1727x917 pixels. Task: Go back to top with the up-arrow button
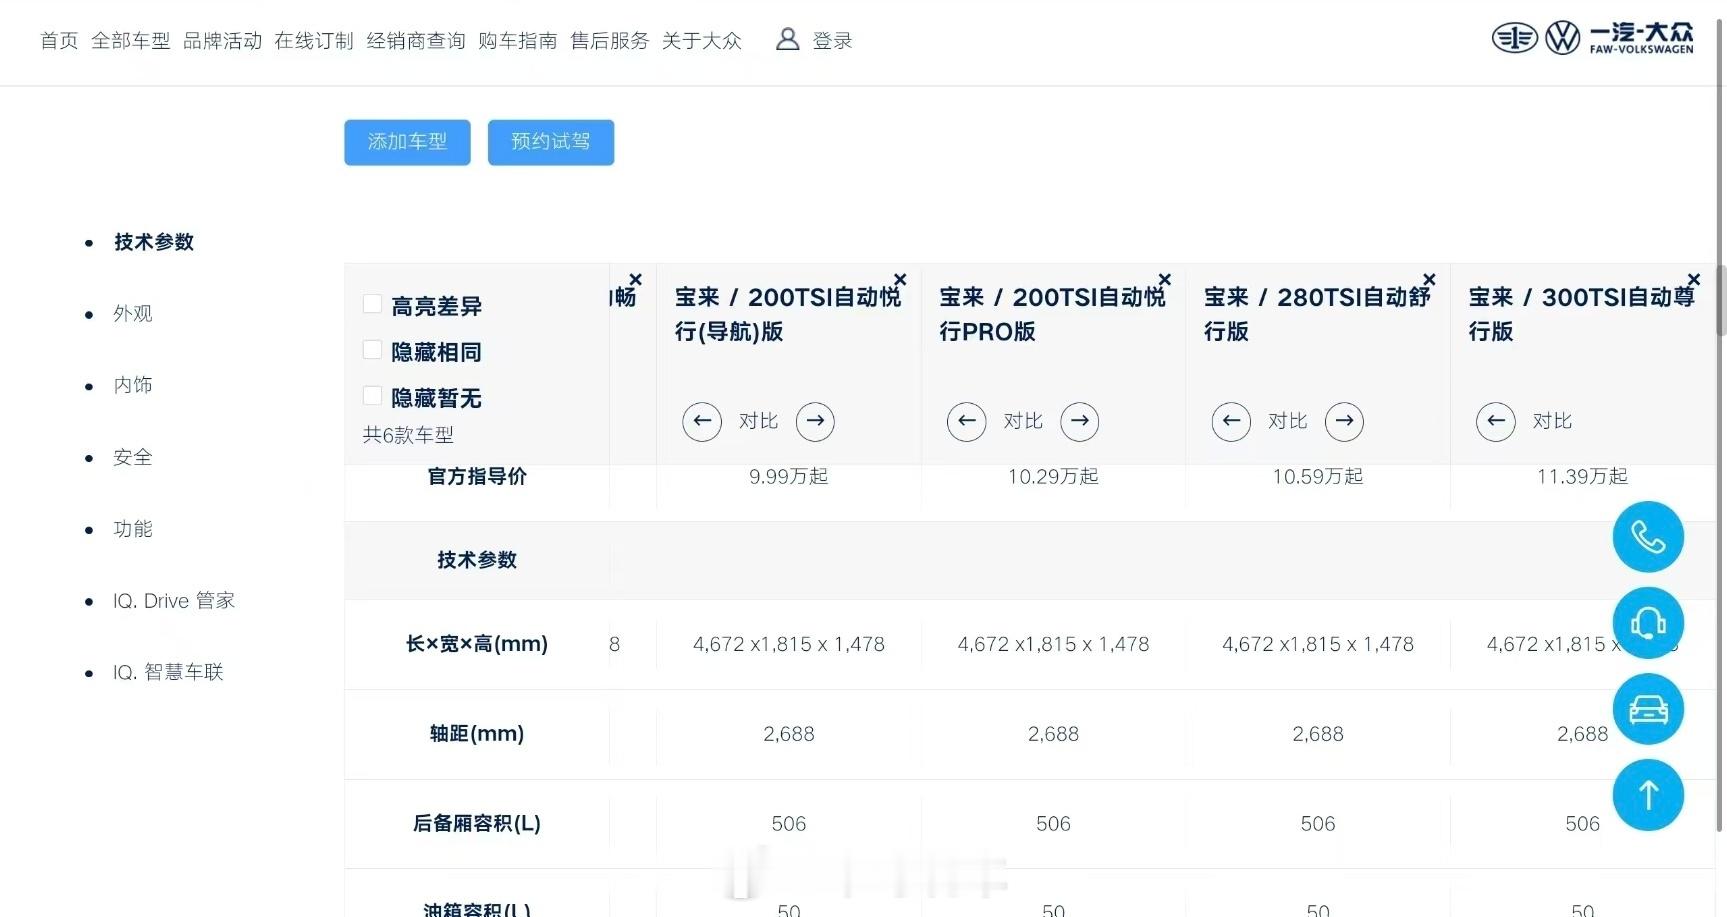click(1648, 795)
